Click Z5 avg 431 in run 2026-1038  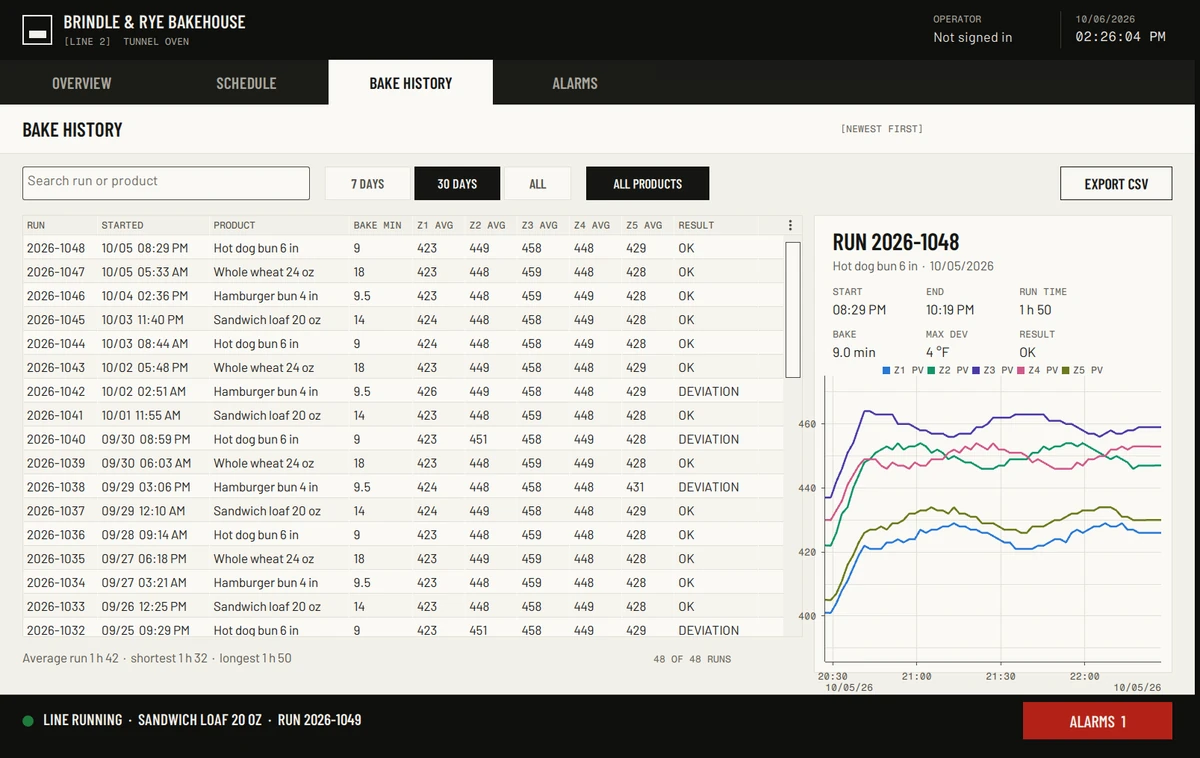636,487
